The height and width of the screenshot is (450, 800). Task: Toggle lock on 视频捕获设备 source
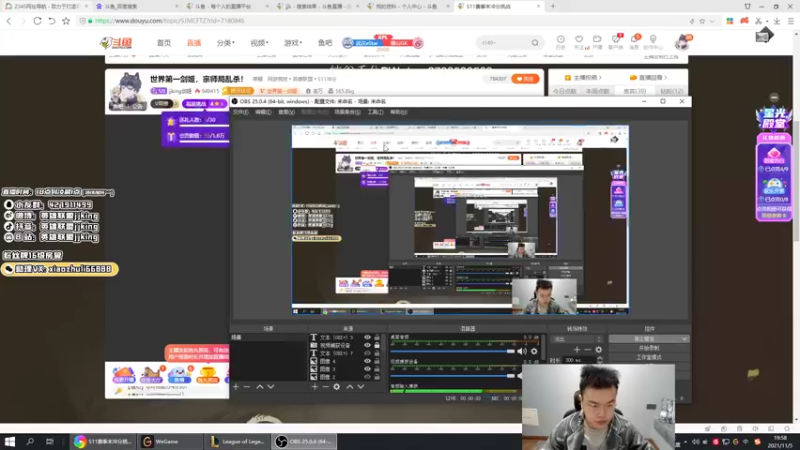(377, 345)
